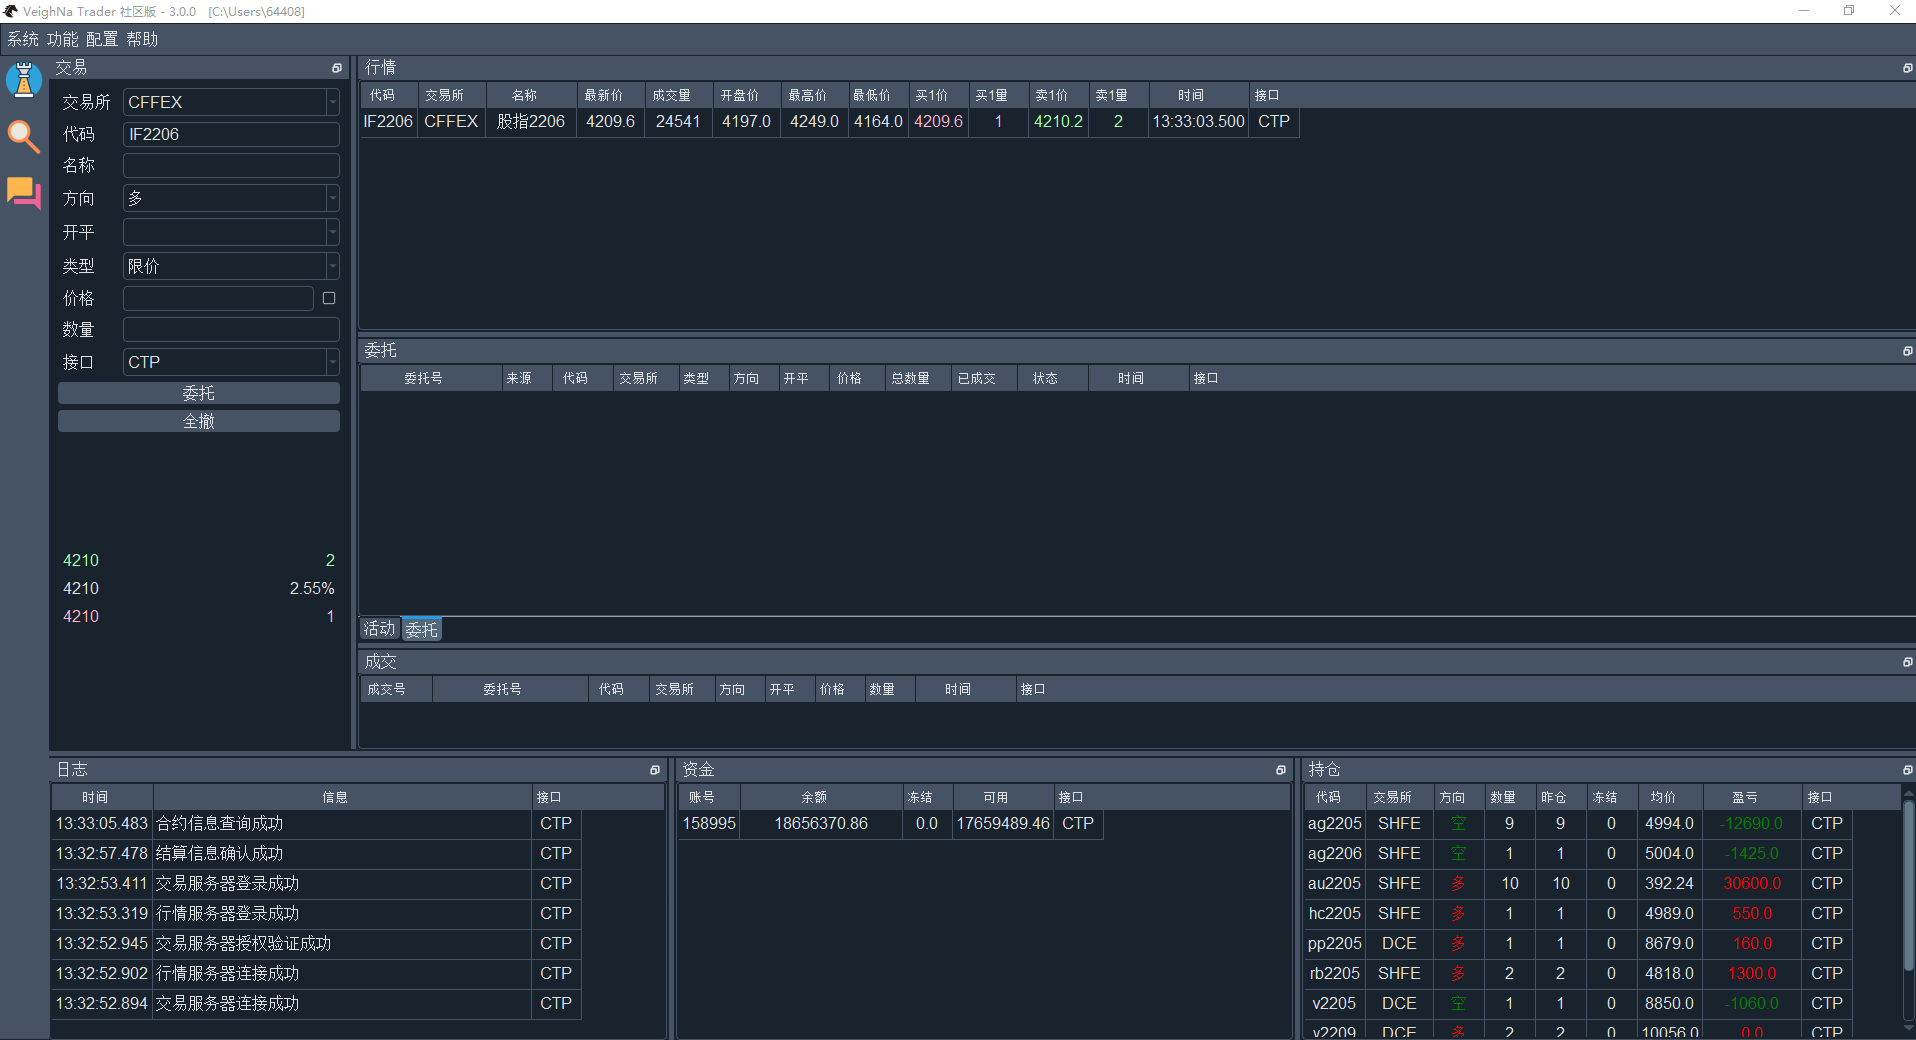Viewport: 1916px width, 1040px height.
Task: Open the 类型 dropdown showing 限价
Action: (x=231, y=266)
